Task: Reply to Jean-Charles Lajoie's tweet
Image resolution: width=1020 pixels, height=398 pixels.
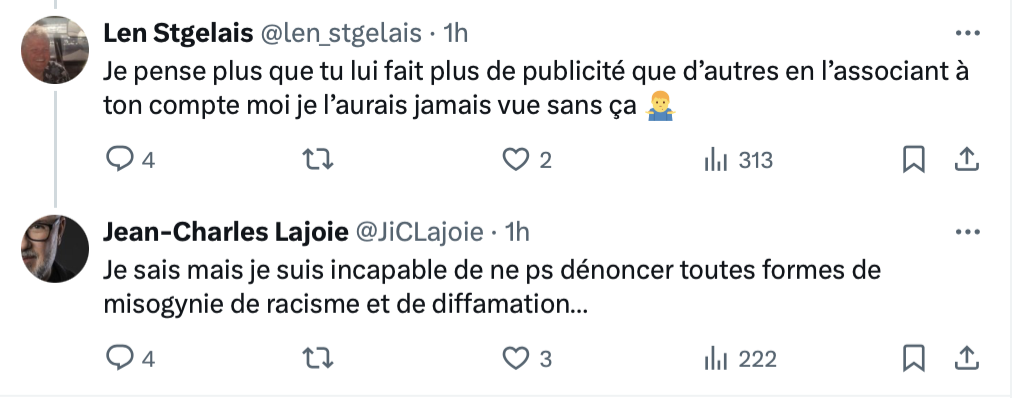Action: (x=130, y=358)
